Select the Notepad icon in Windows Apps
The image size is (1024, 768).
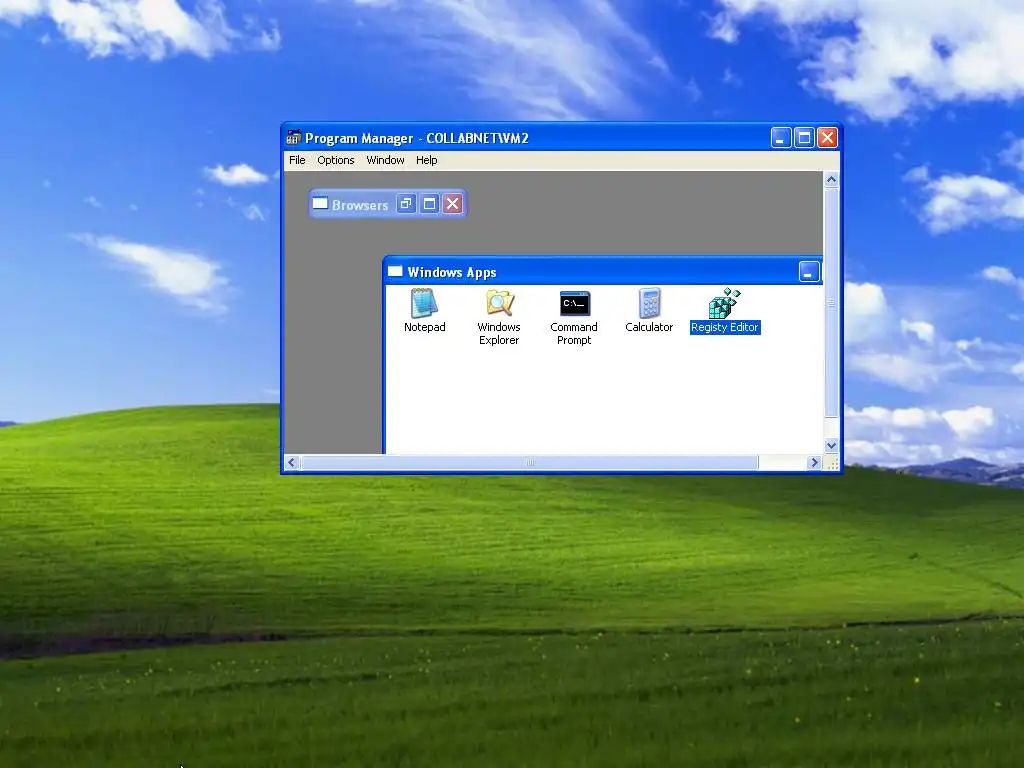click(424, 303)
